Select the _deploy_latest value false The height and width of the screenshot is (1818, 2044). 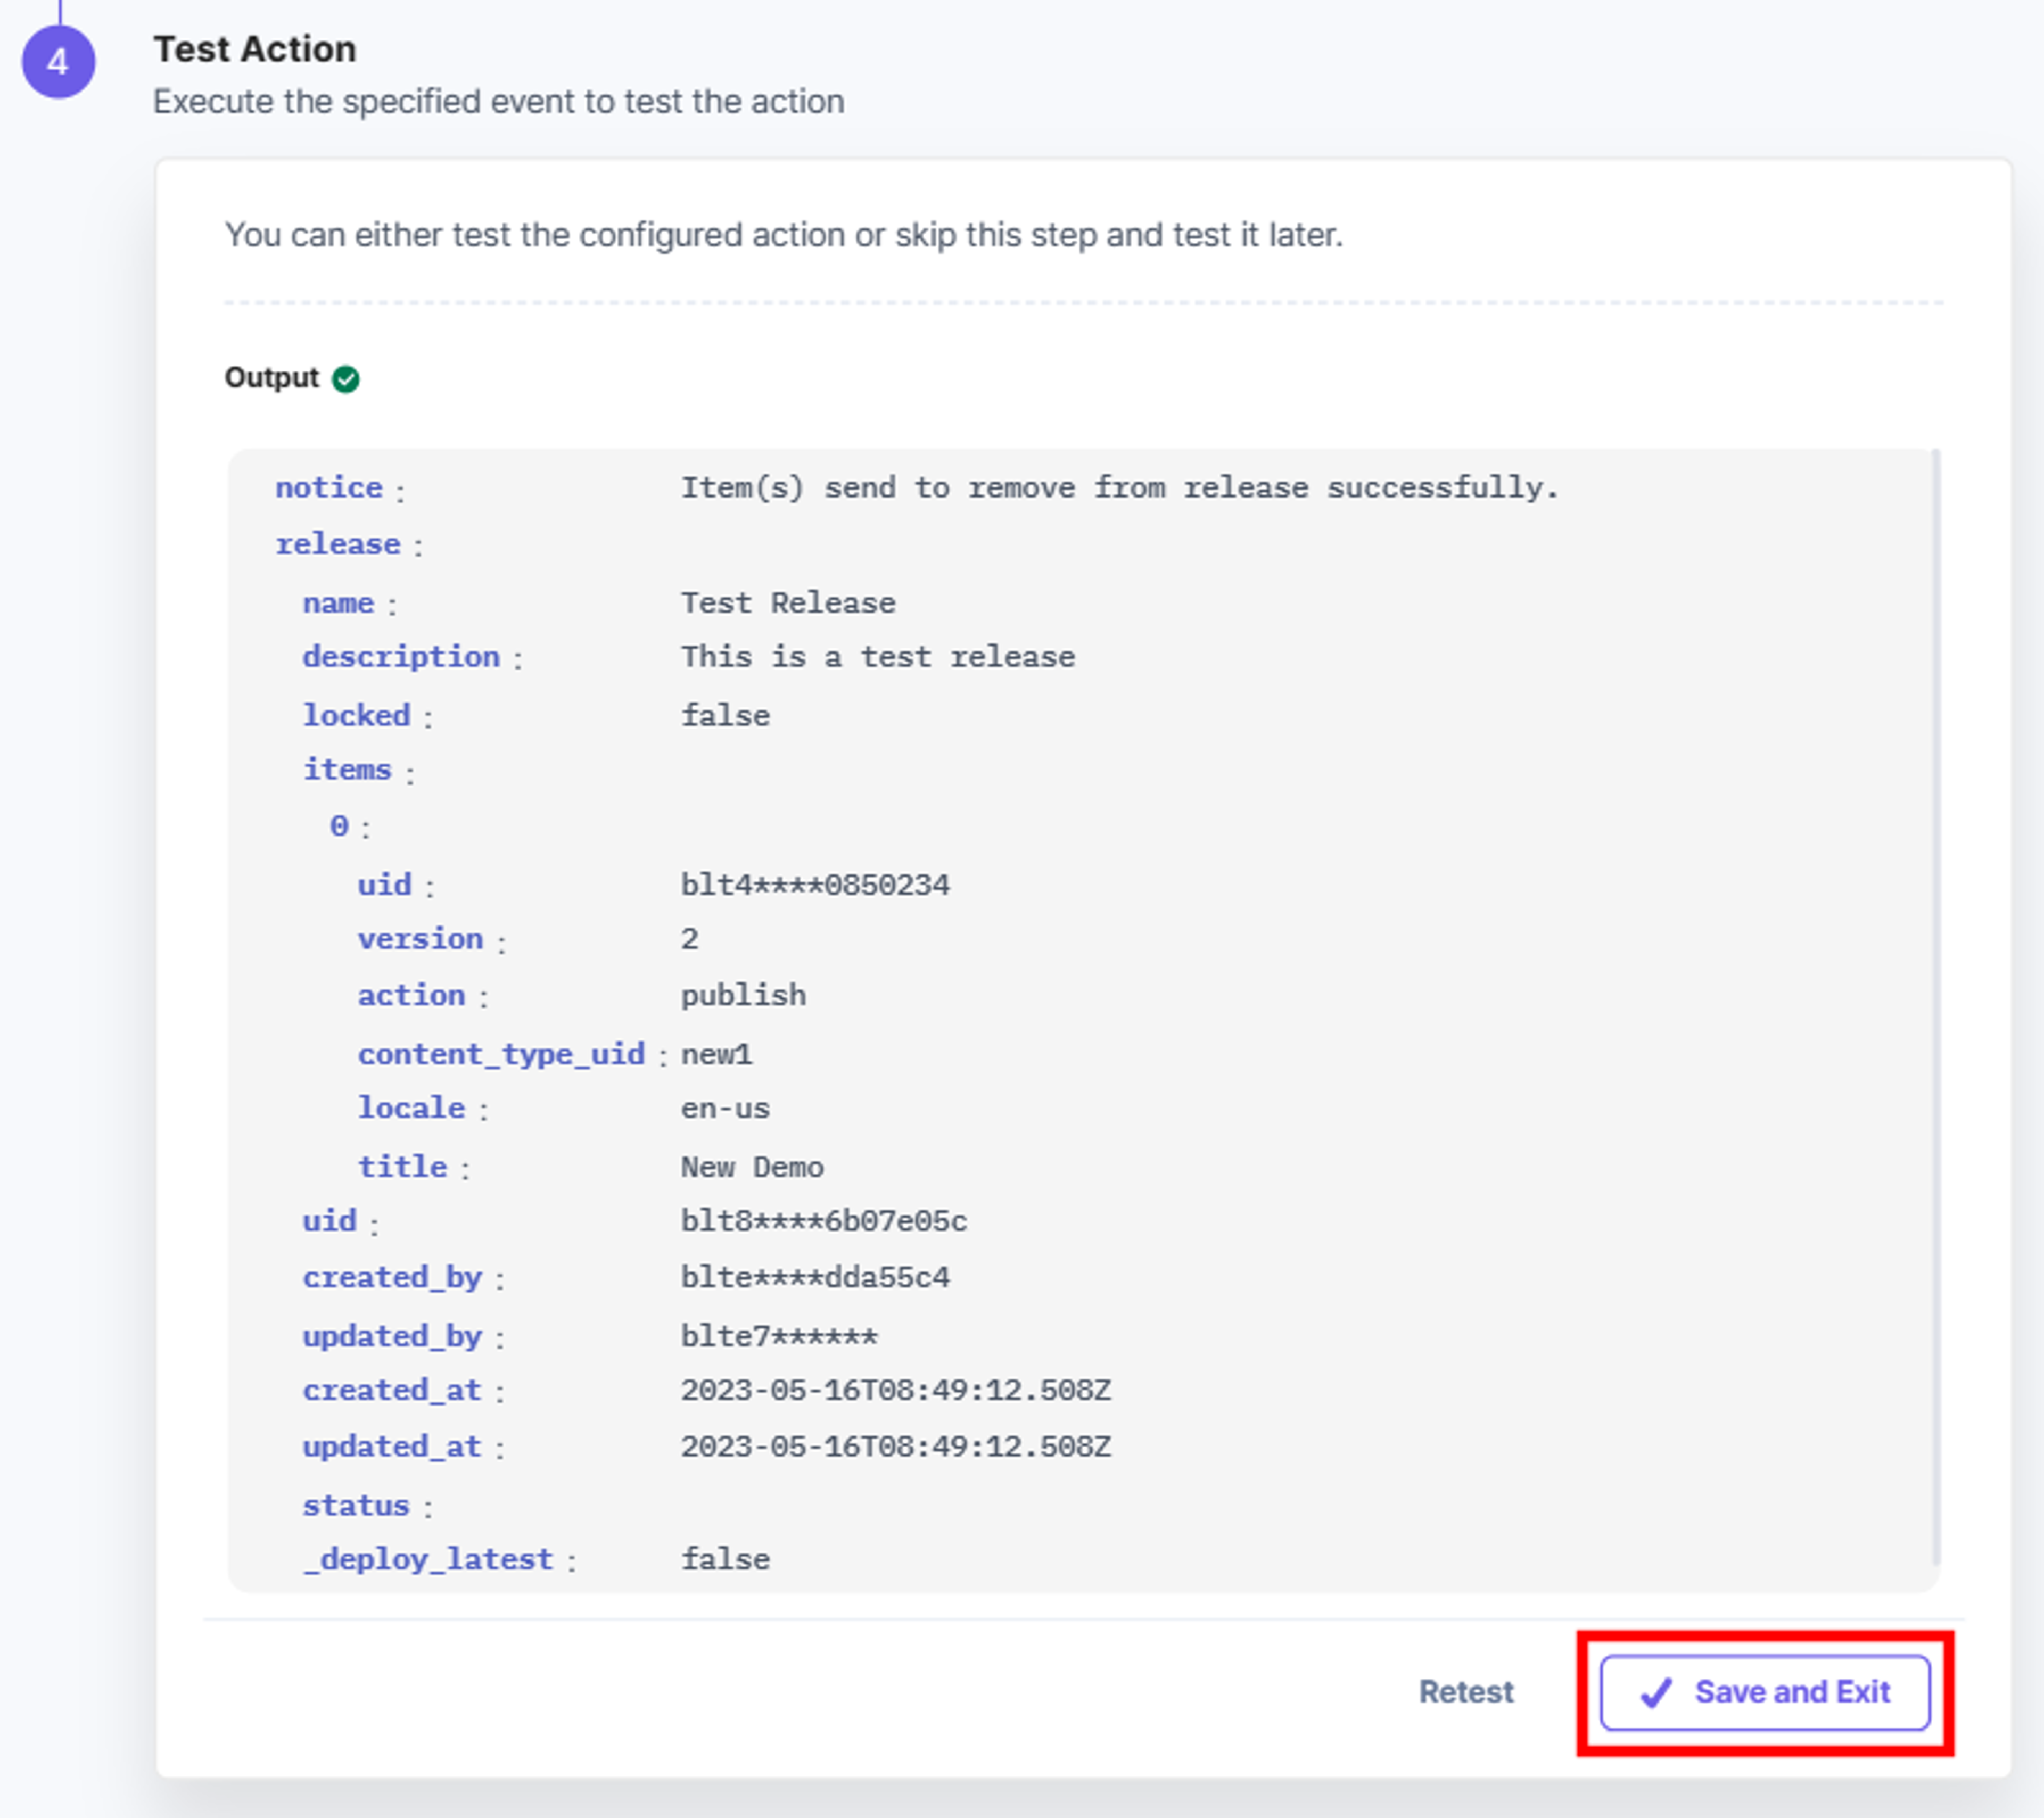pos(725,1559)
